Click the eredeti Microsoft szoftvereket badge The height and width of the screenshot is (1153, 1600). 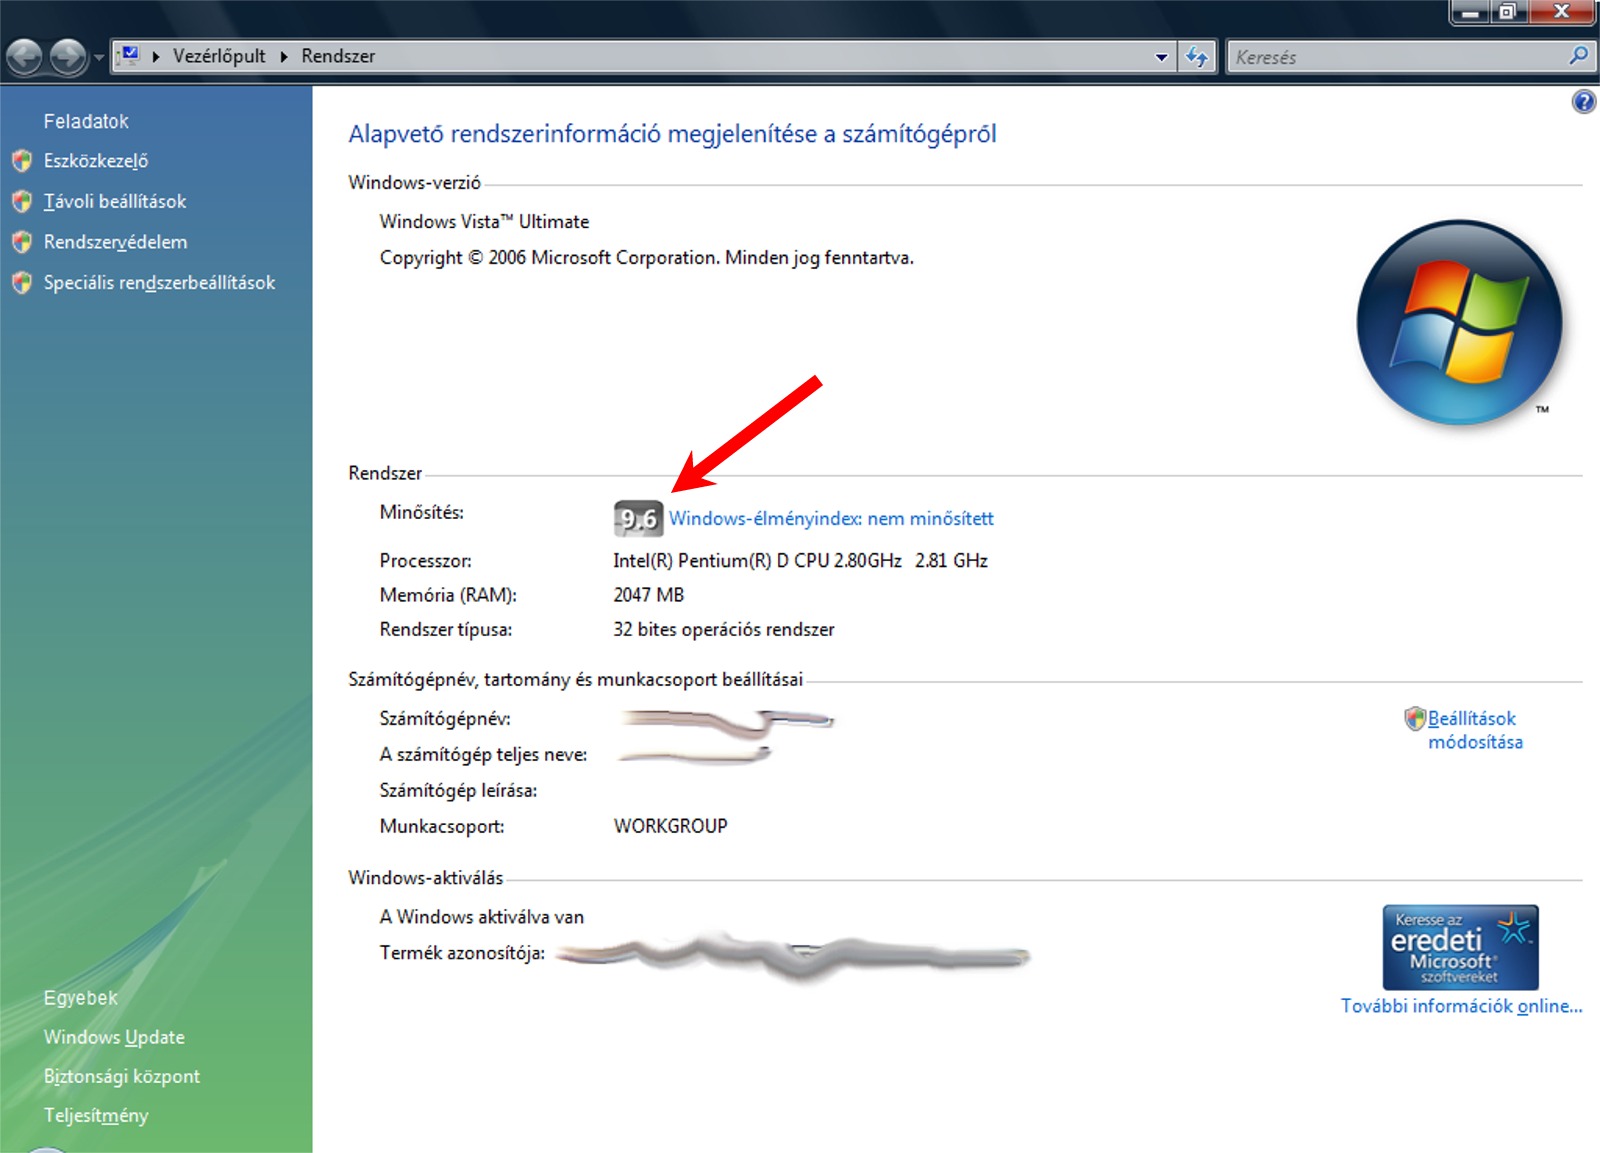click(1460, 947)
